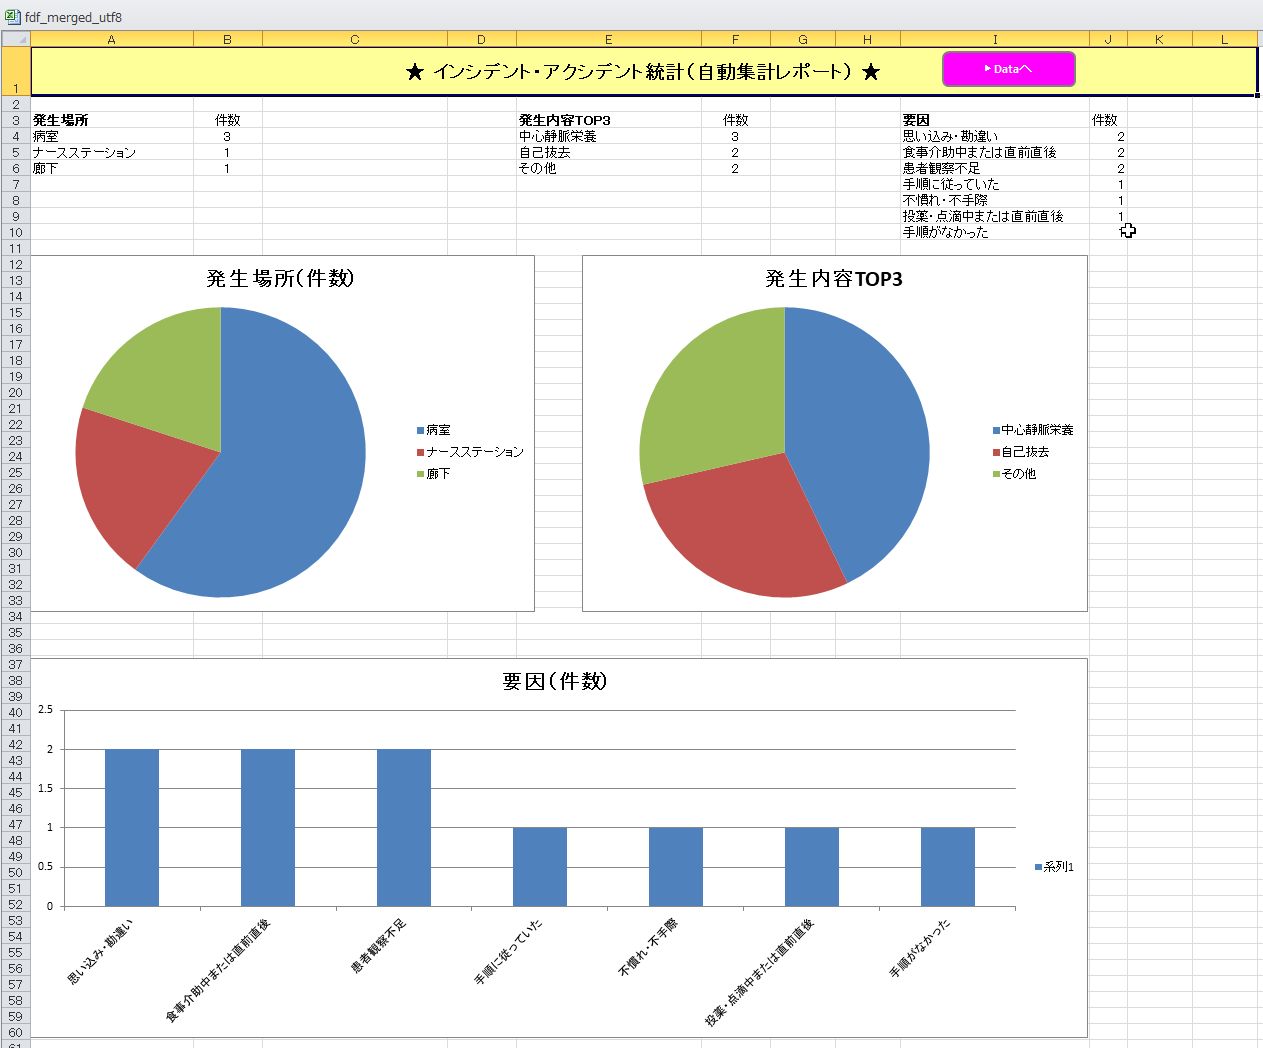
Task: Select the 発生場所 header cell
Action: coord(61,120)
